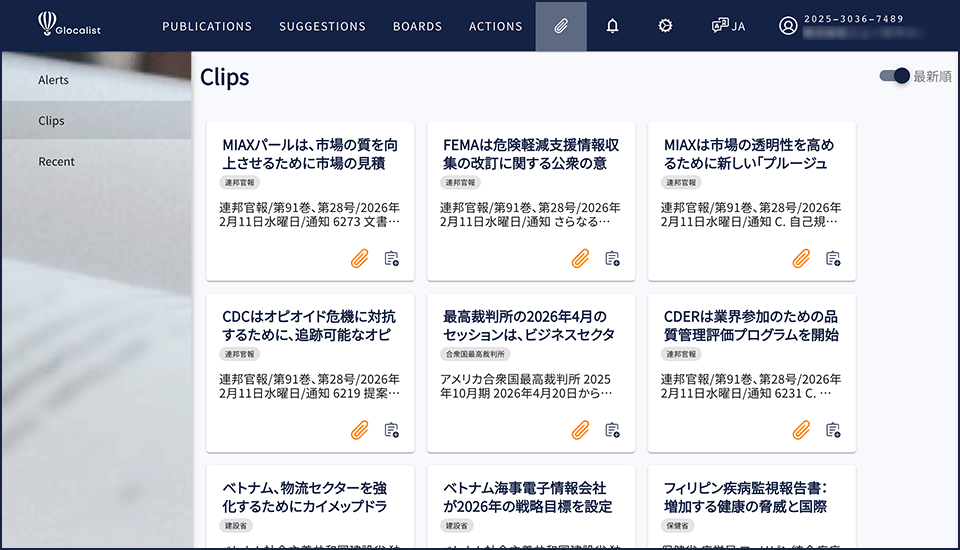Click the 合衆国最高裁判所 tag
960x550 pixels.
[475, 354]
